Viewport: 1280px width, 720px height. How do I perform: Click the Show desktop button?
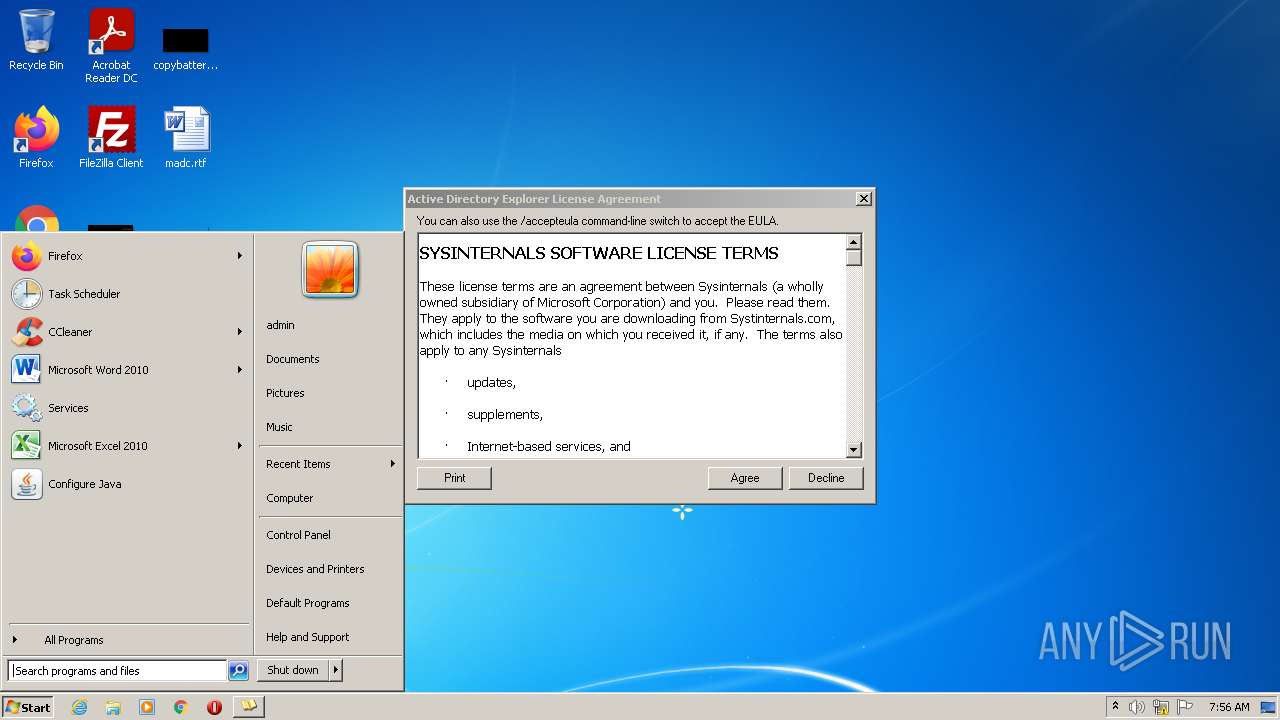(x=1268, y=707)
